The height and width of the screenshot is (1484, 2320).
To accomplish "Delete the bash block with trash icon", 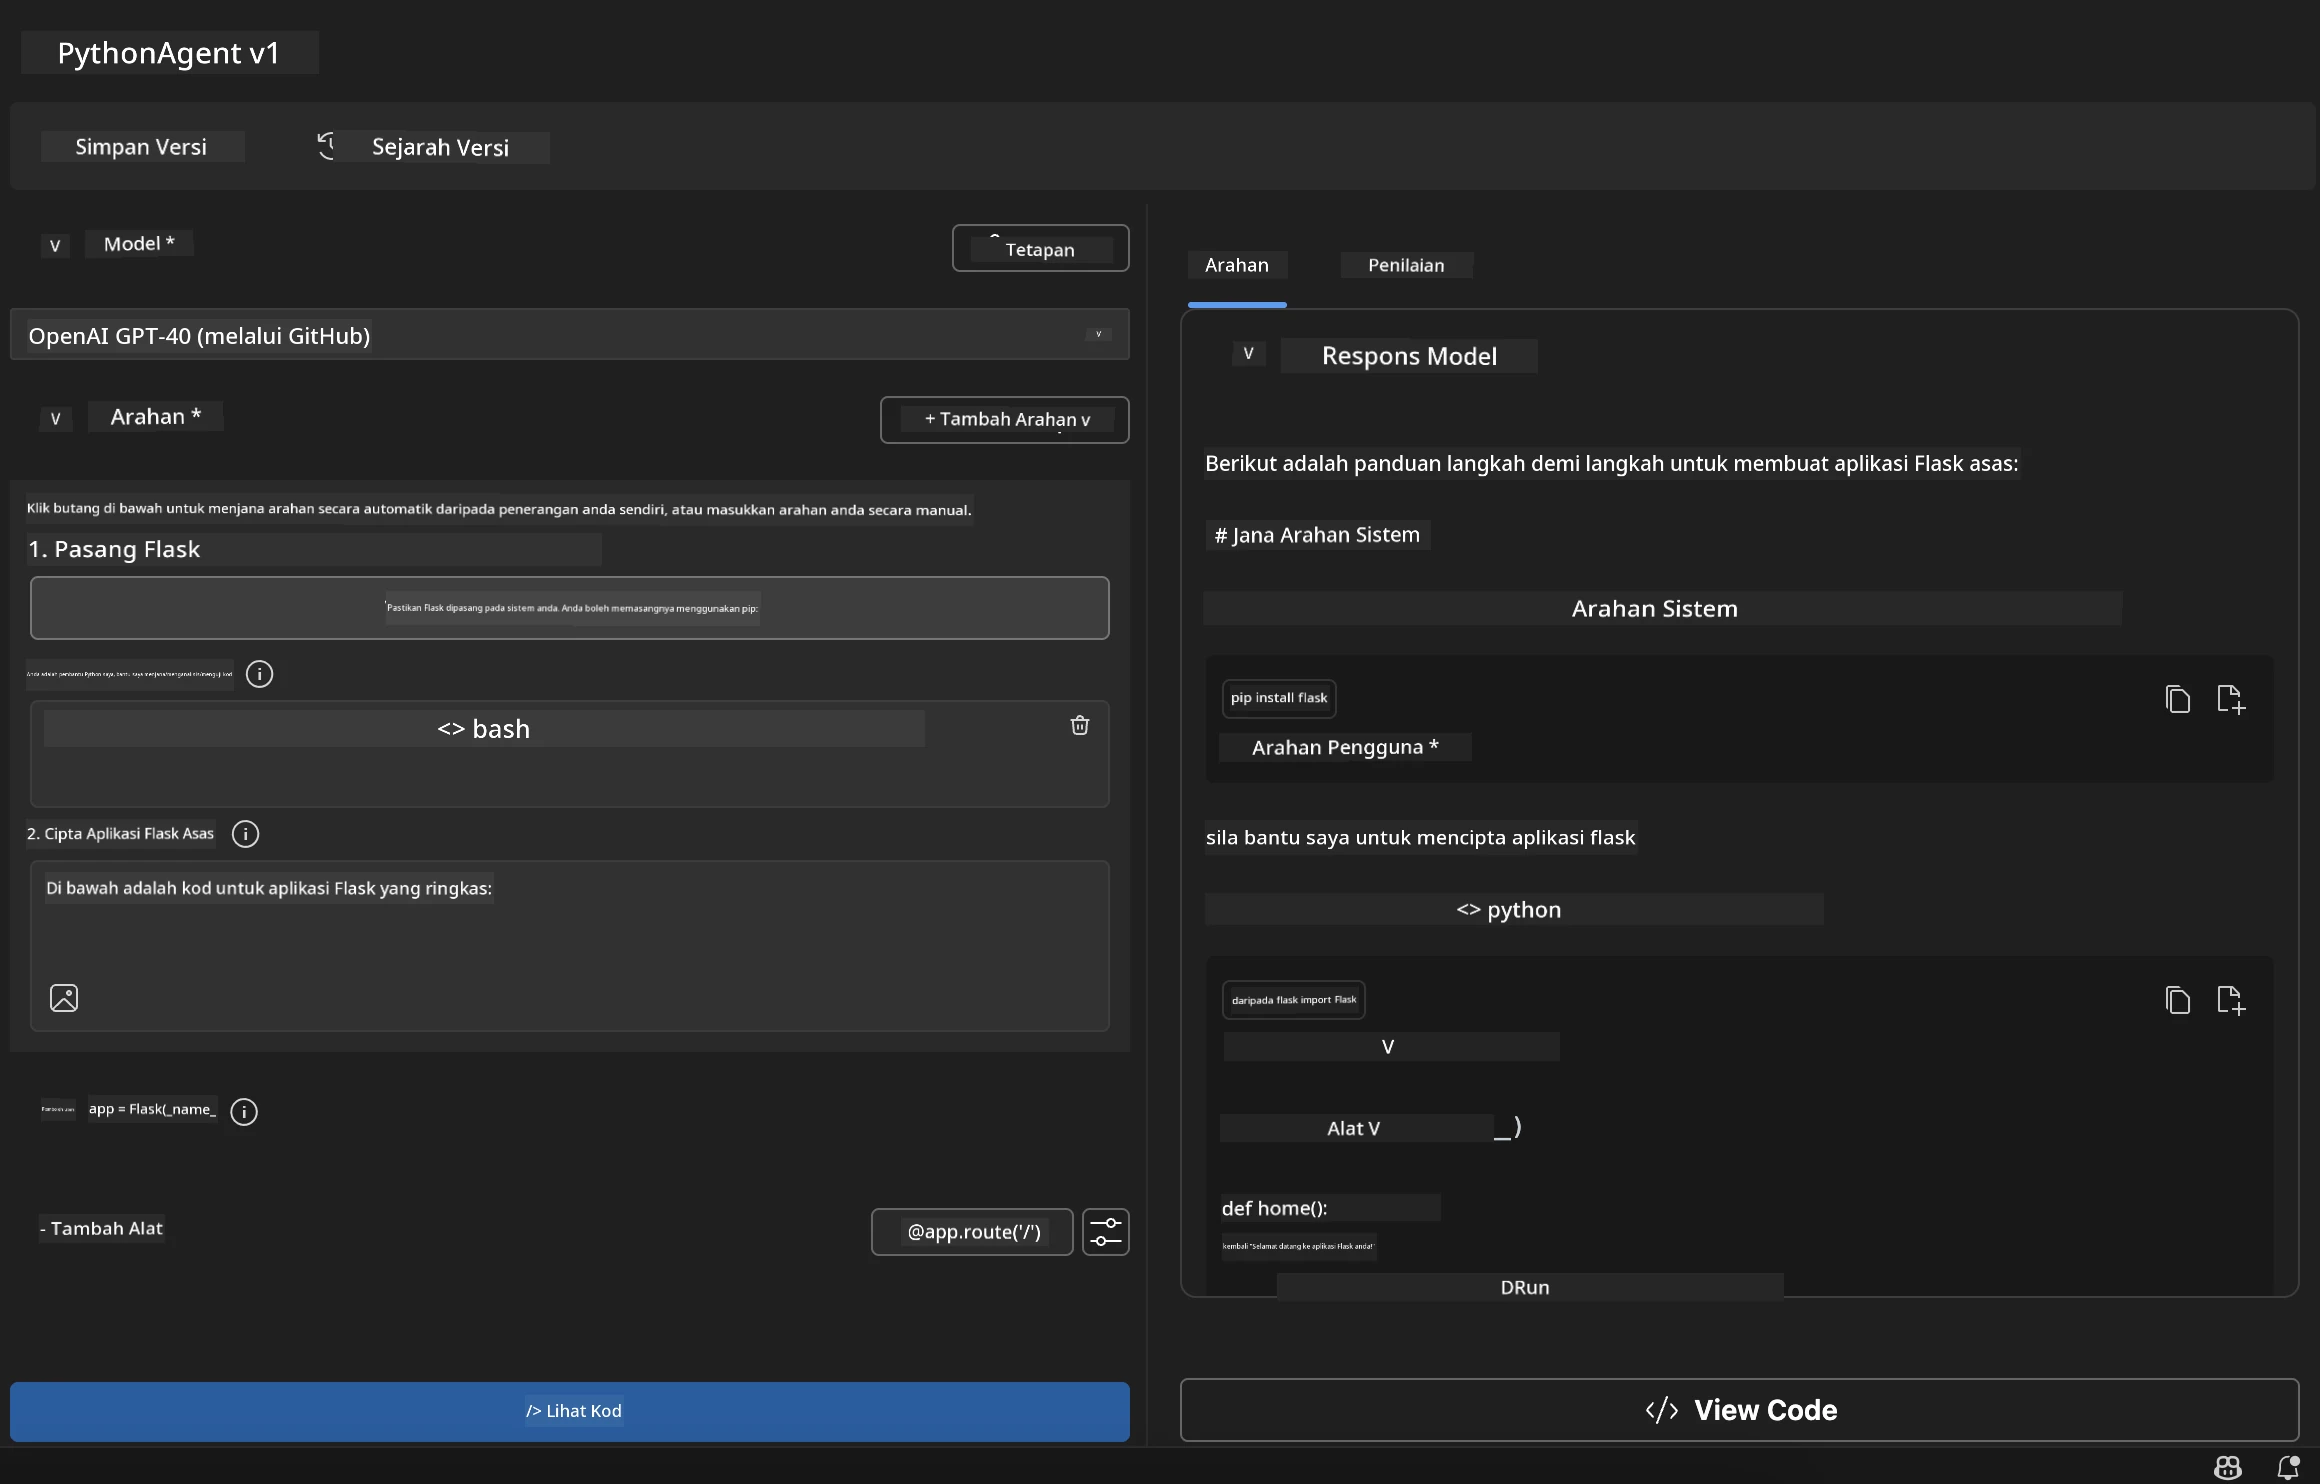I will 1080,725.
